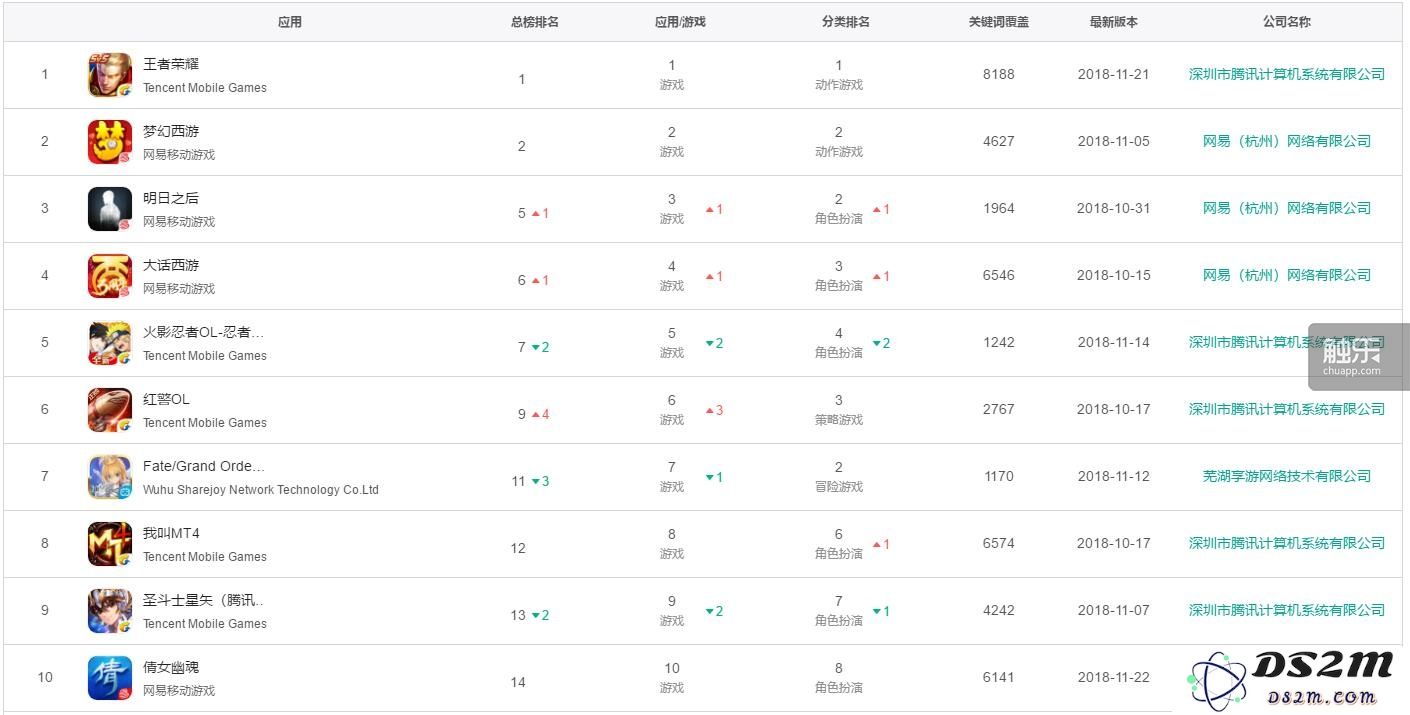Click 策略游戏 category in 红警OL row

pos(838,420)
